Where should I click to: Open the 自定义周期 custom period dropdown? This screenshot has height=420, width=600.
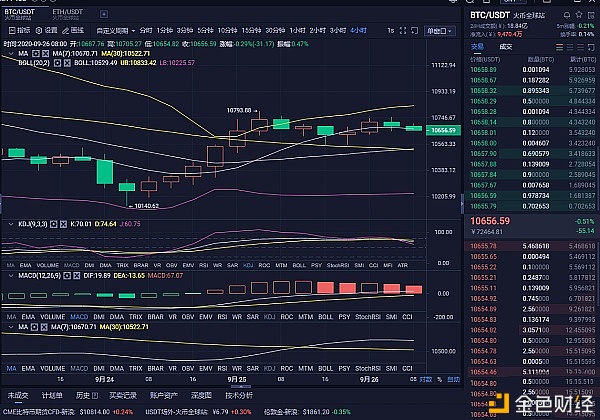click(x=116, y=31)
